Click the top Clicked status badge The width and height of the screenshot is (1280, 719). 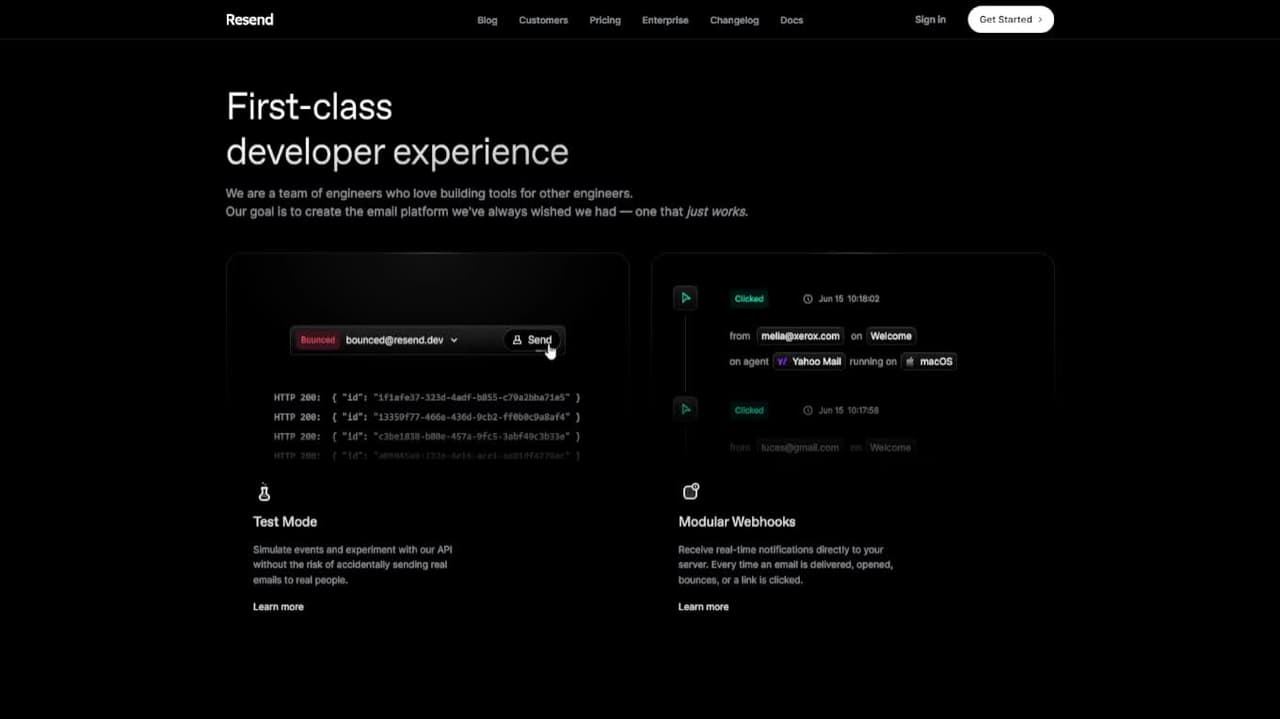point(749,299)
